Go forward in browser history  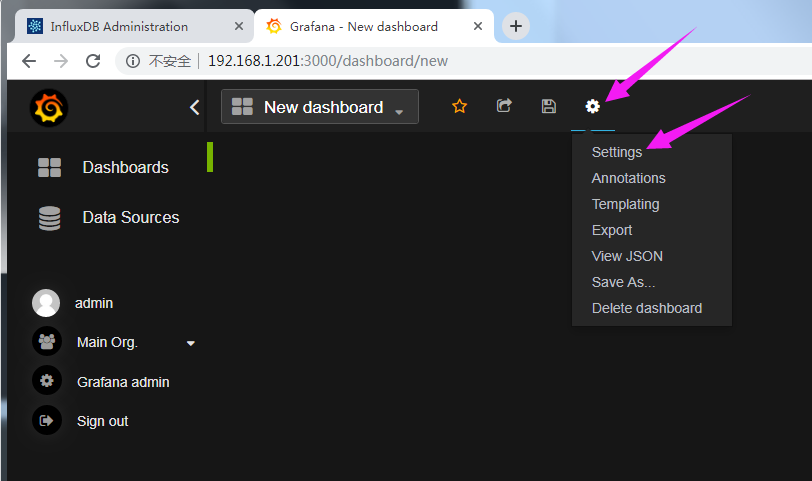pyautogui.click(x=61, y=61)
